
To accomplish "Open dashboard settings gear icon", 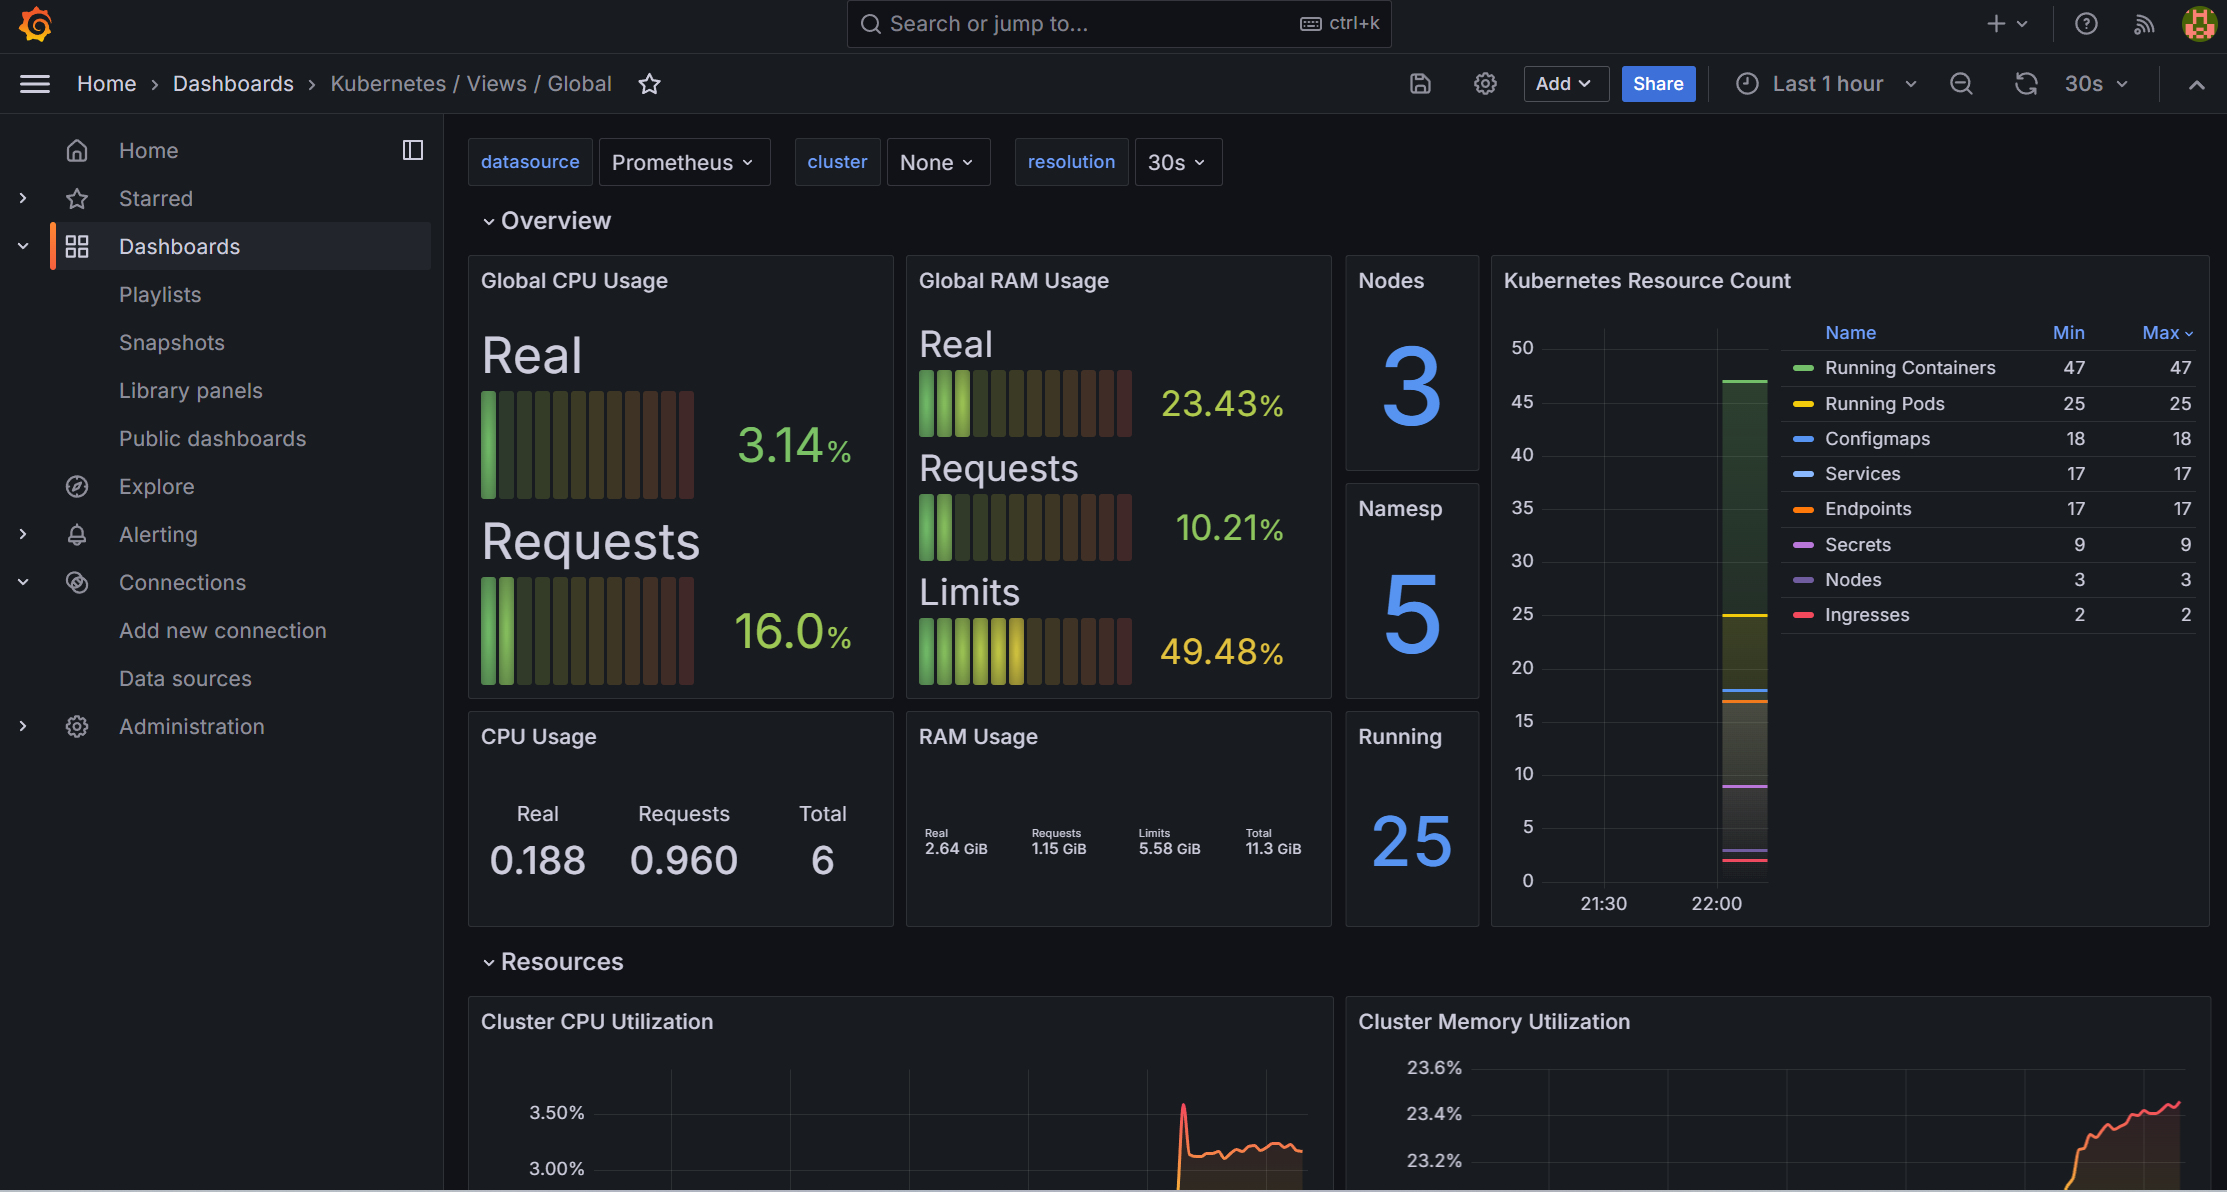I will (x=1485, y=84).
